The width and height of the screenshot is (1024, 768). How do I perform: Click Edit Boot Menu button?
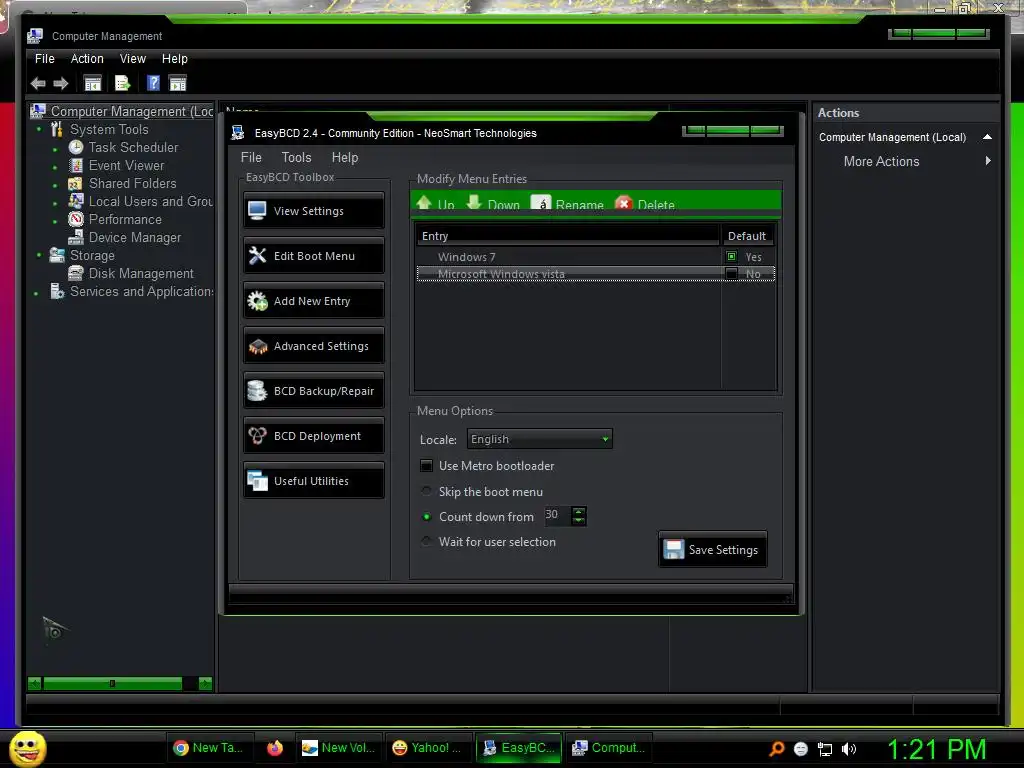[314, 255]
